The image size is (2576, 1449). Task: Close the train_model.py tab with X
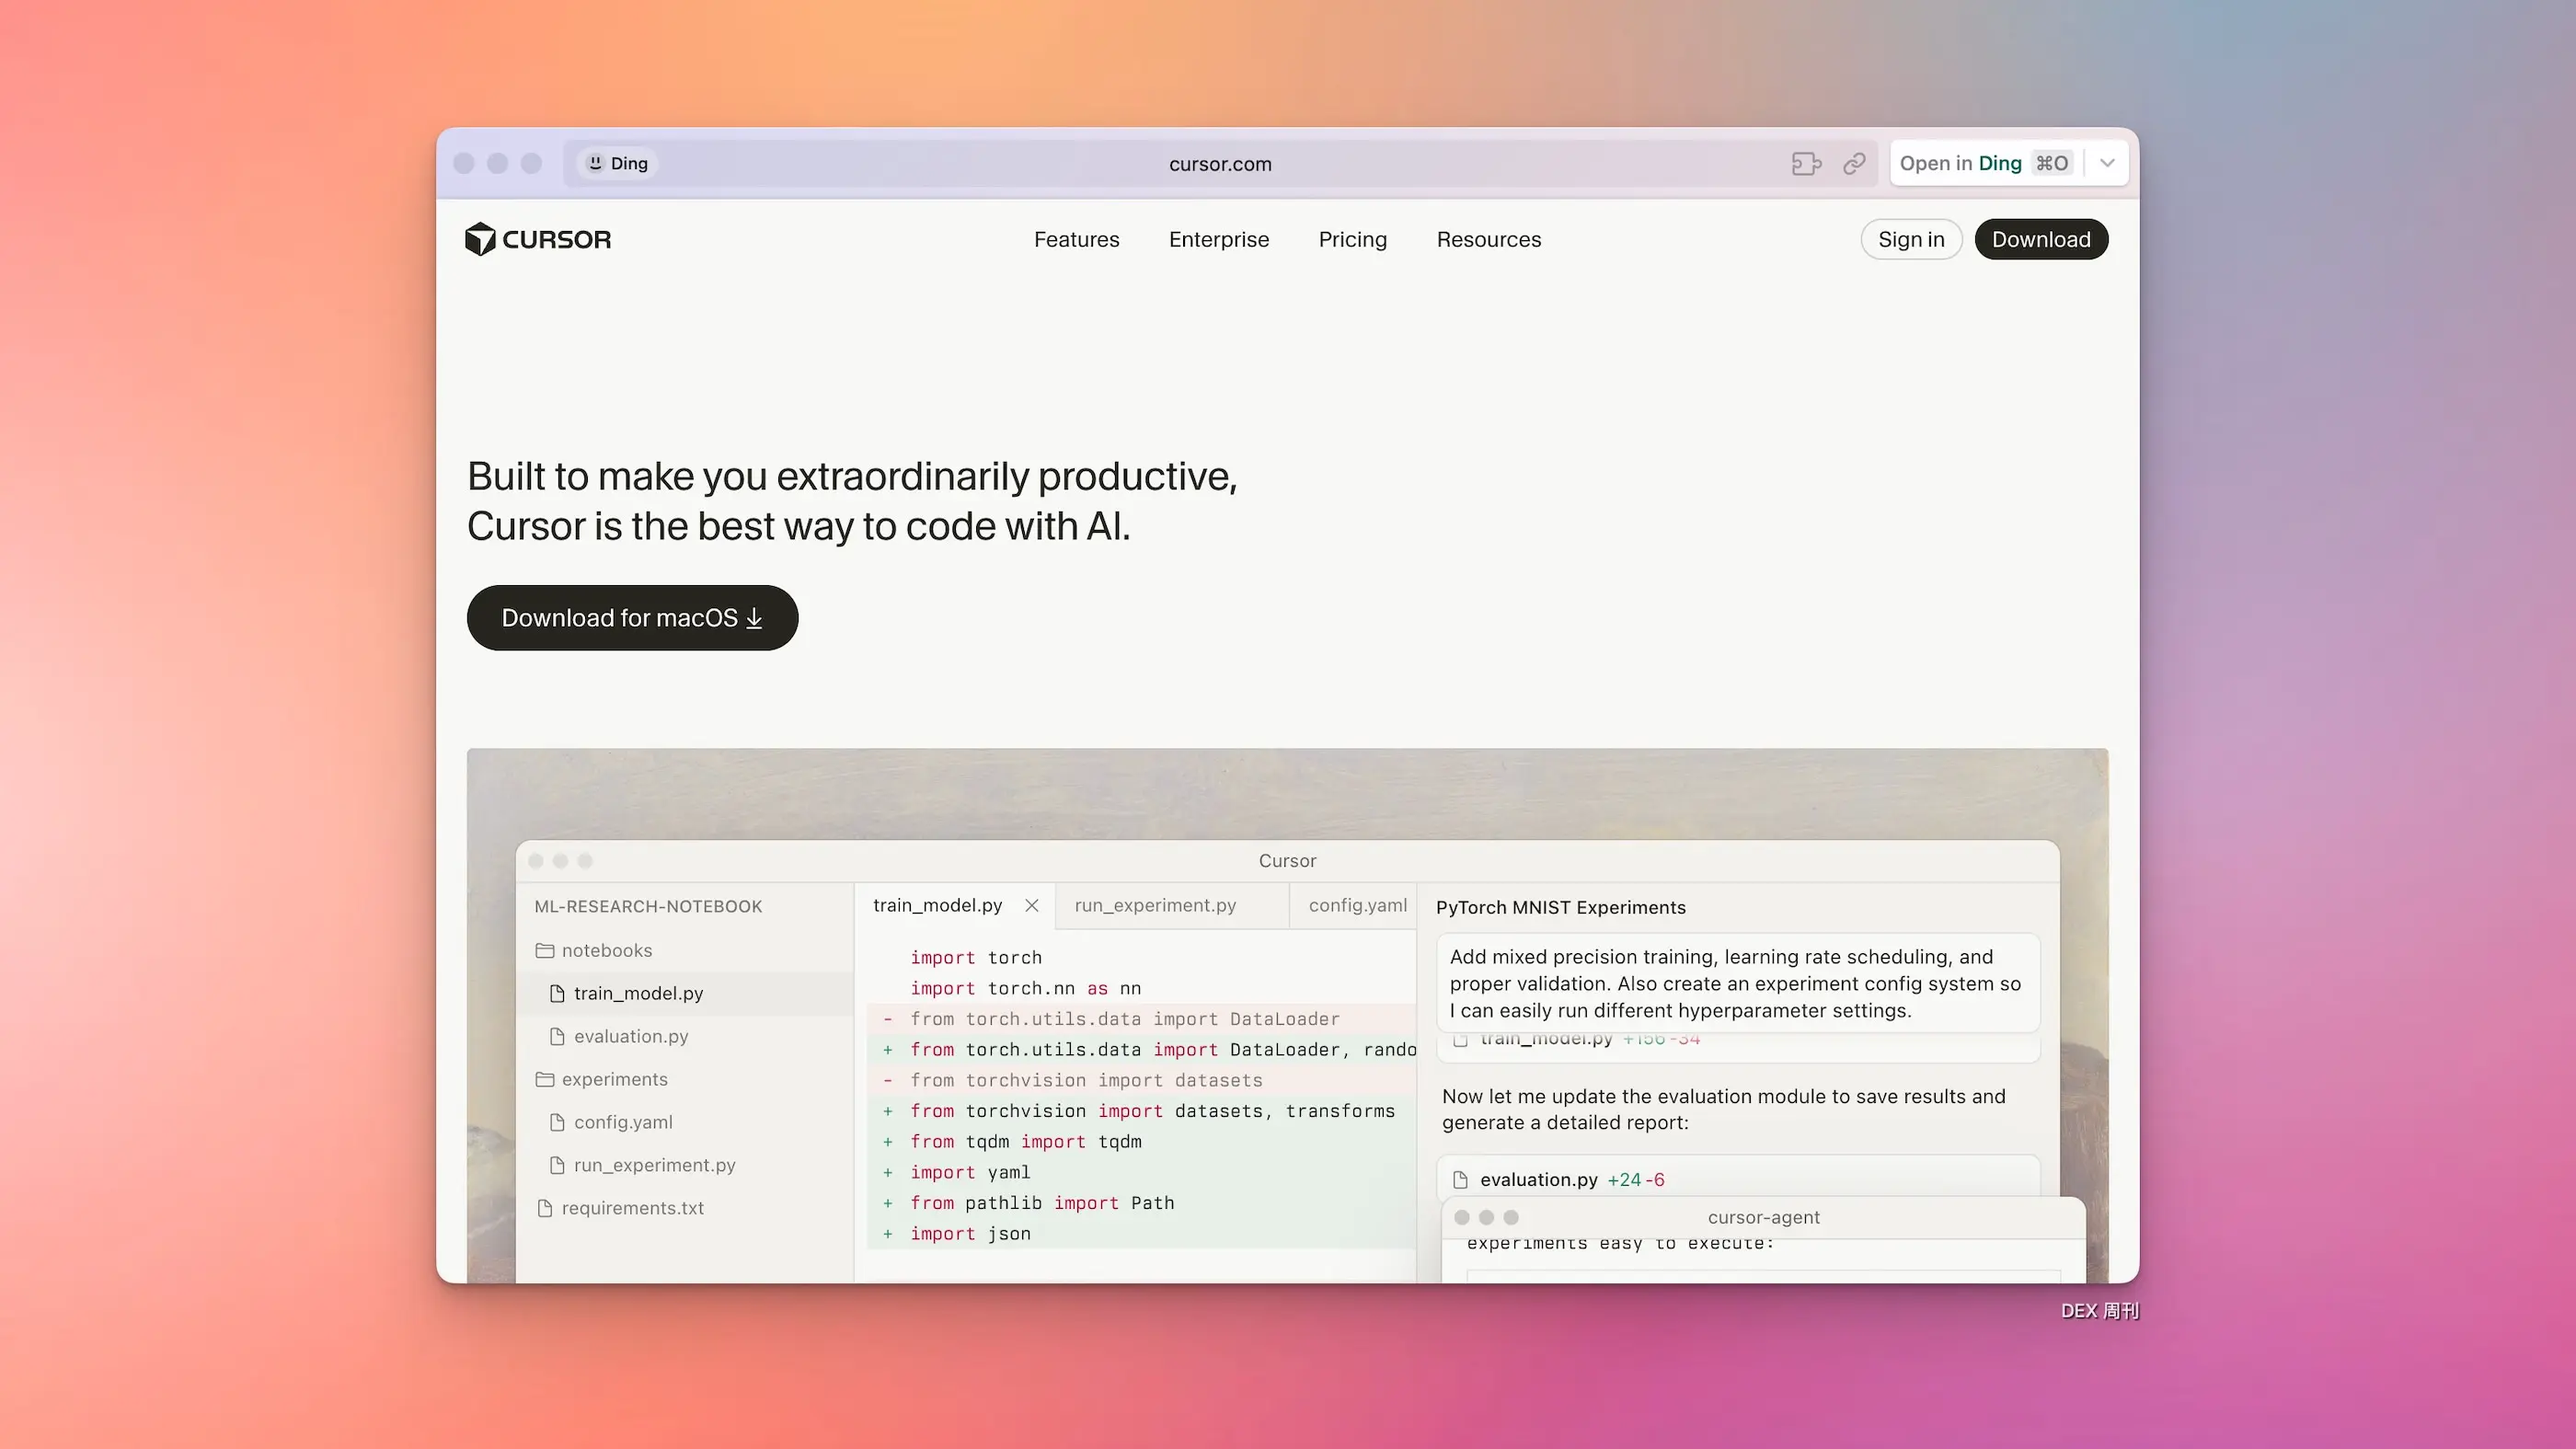[1031, 905]
